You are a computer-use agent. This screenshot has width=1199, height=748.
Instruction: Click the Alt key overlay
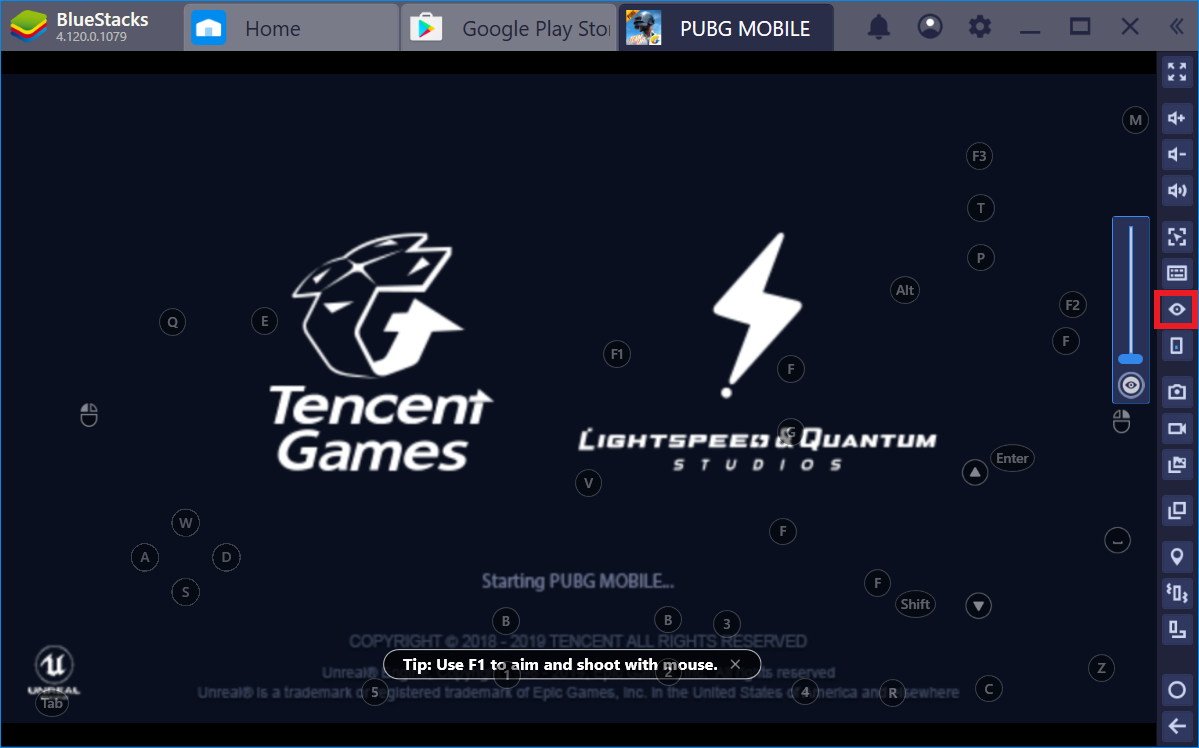pyautogui.click(x=905, y=290)
